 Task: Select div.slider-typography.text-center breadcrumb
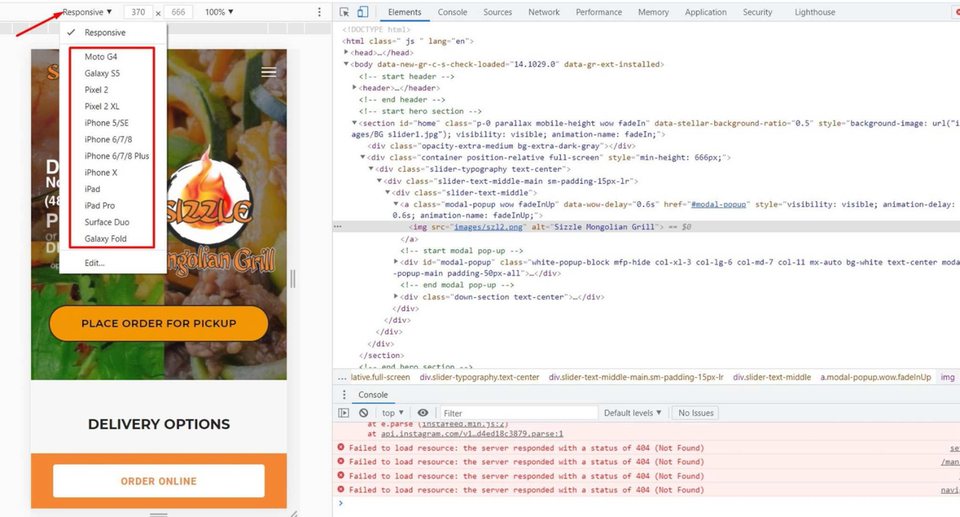[479, 377]
